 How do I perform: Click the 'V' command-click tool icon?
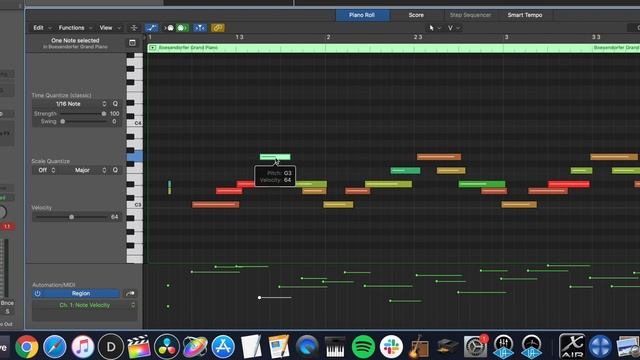click(x=450, y=28)
